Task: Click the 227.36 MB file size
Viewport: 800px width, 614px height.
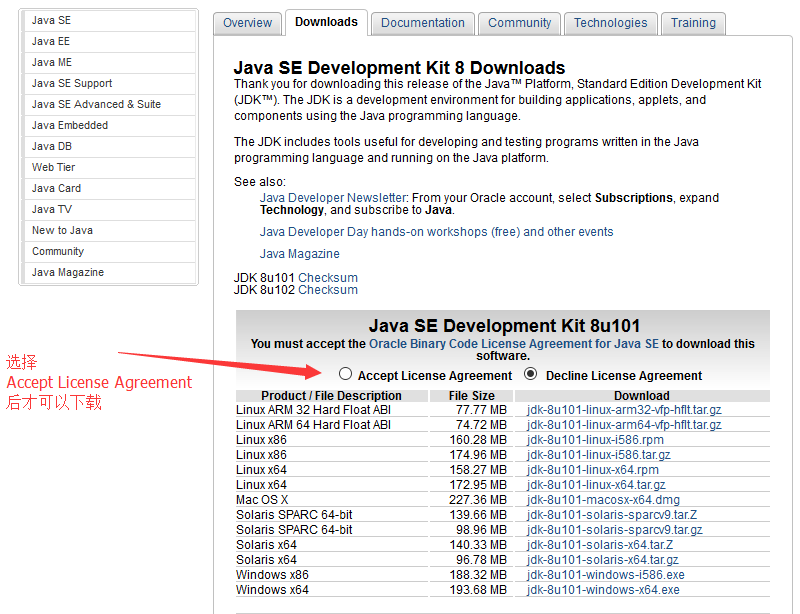Action: click(x=478, y=500)
